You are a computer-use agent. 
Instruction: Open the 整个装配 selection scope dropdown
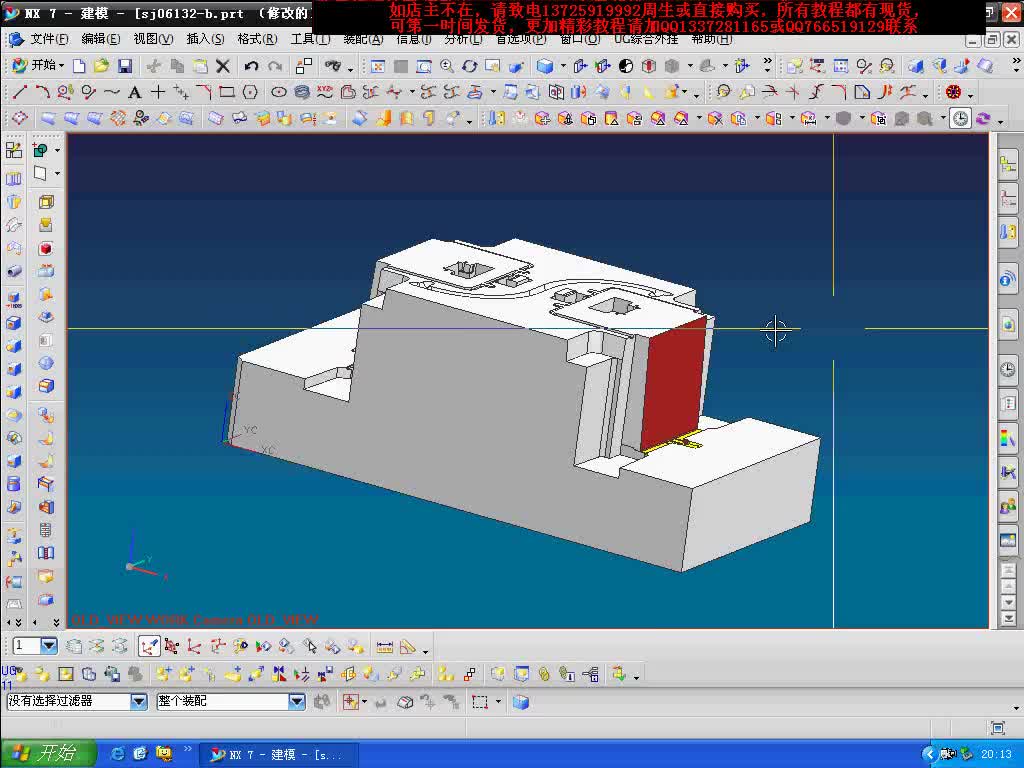[231, 701]
